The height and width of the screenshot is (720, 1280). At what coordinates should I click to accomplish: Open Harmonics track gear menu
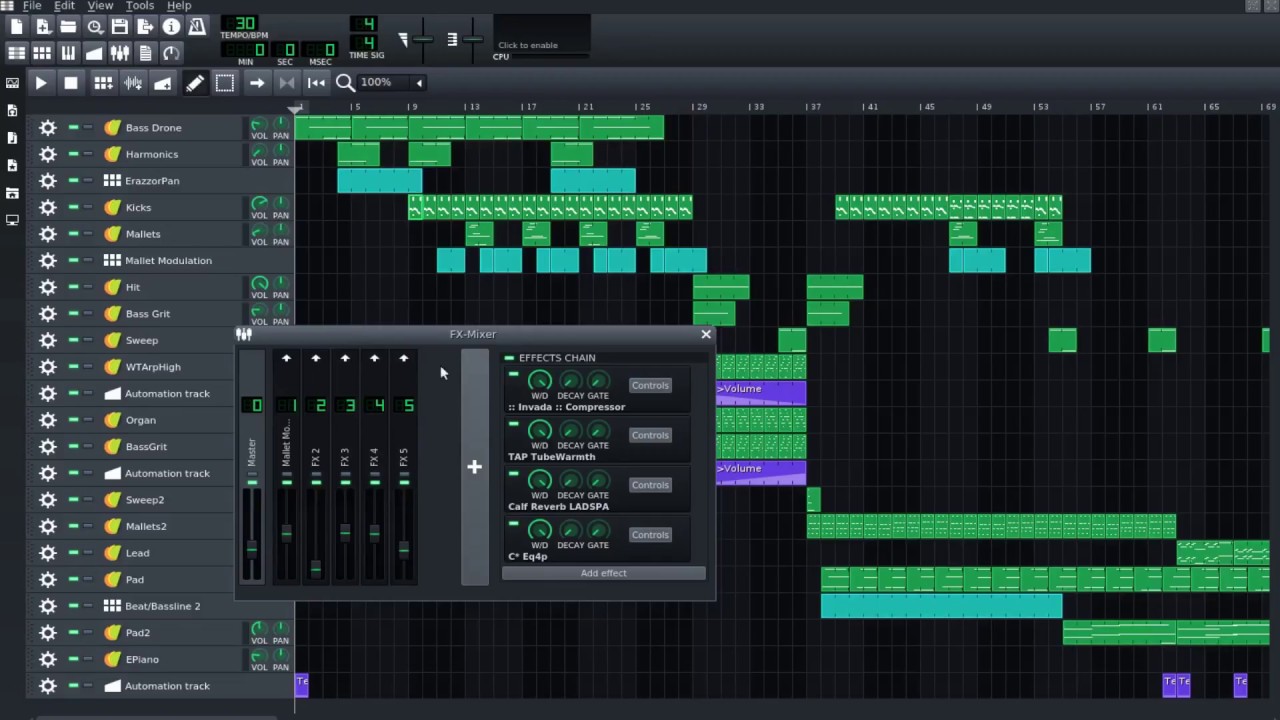tap(47, 154)
